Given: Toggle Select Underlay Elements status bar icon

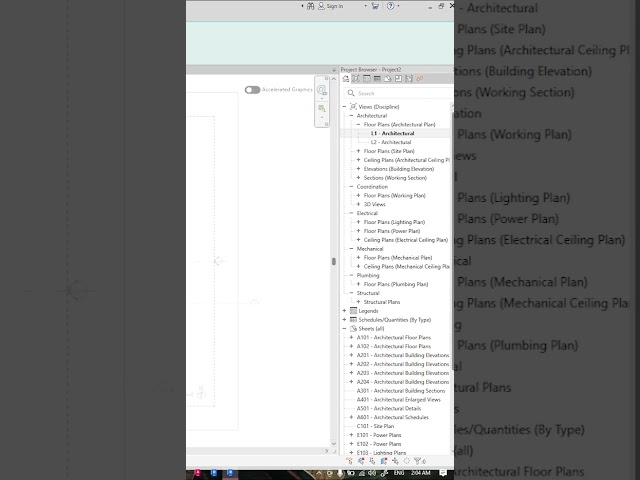Looking at the screenshot, I should tap(361, 461).
